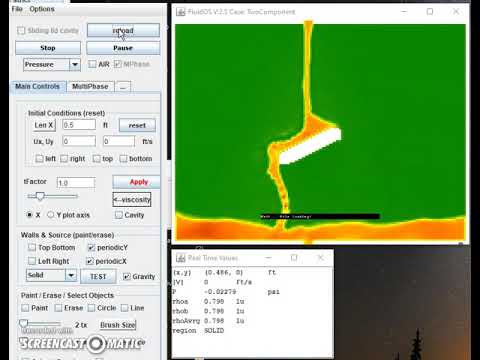The image size is (480, 360).
Task: Open the Solid wall type dropdown
Action: pos(51,275)
